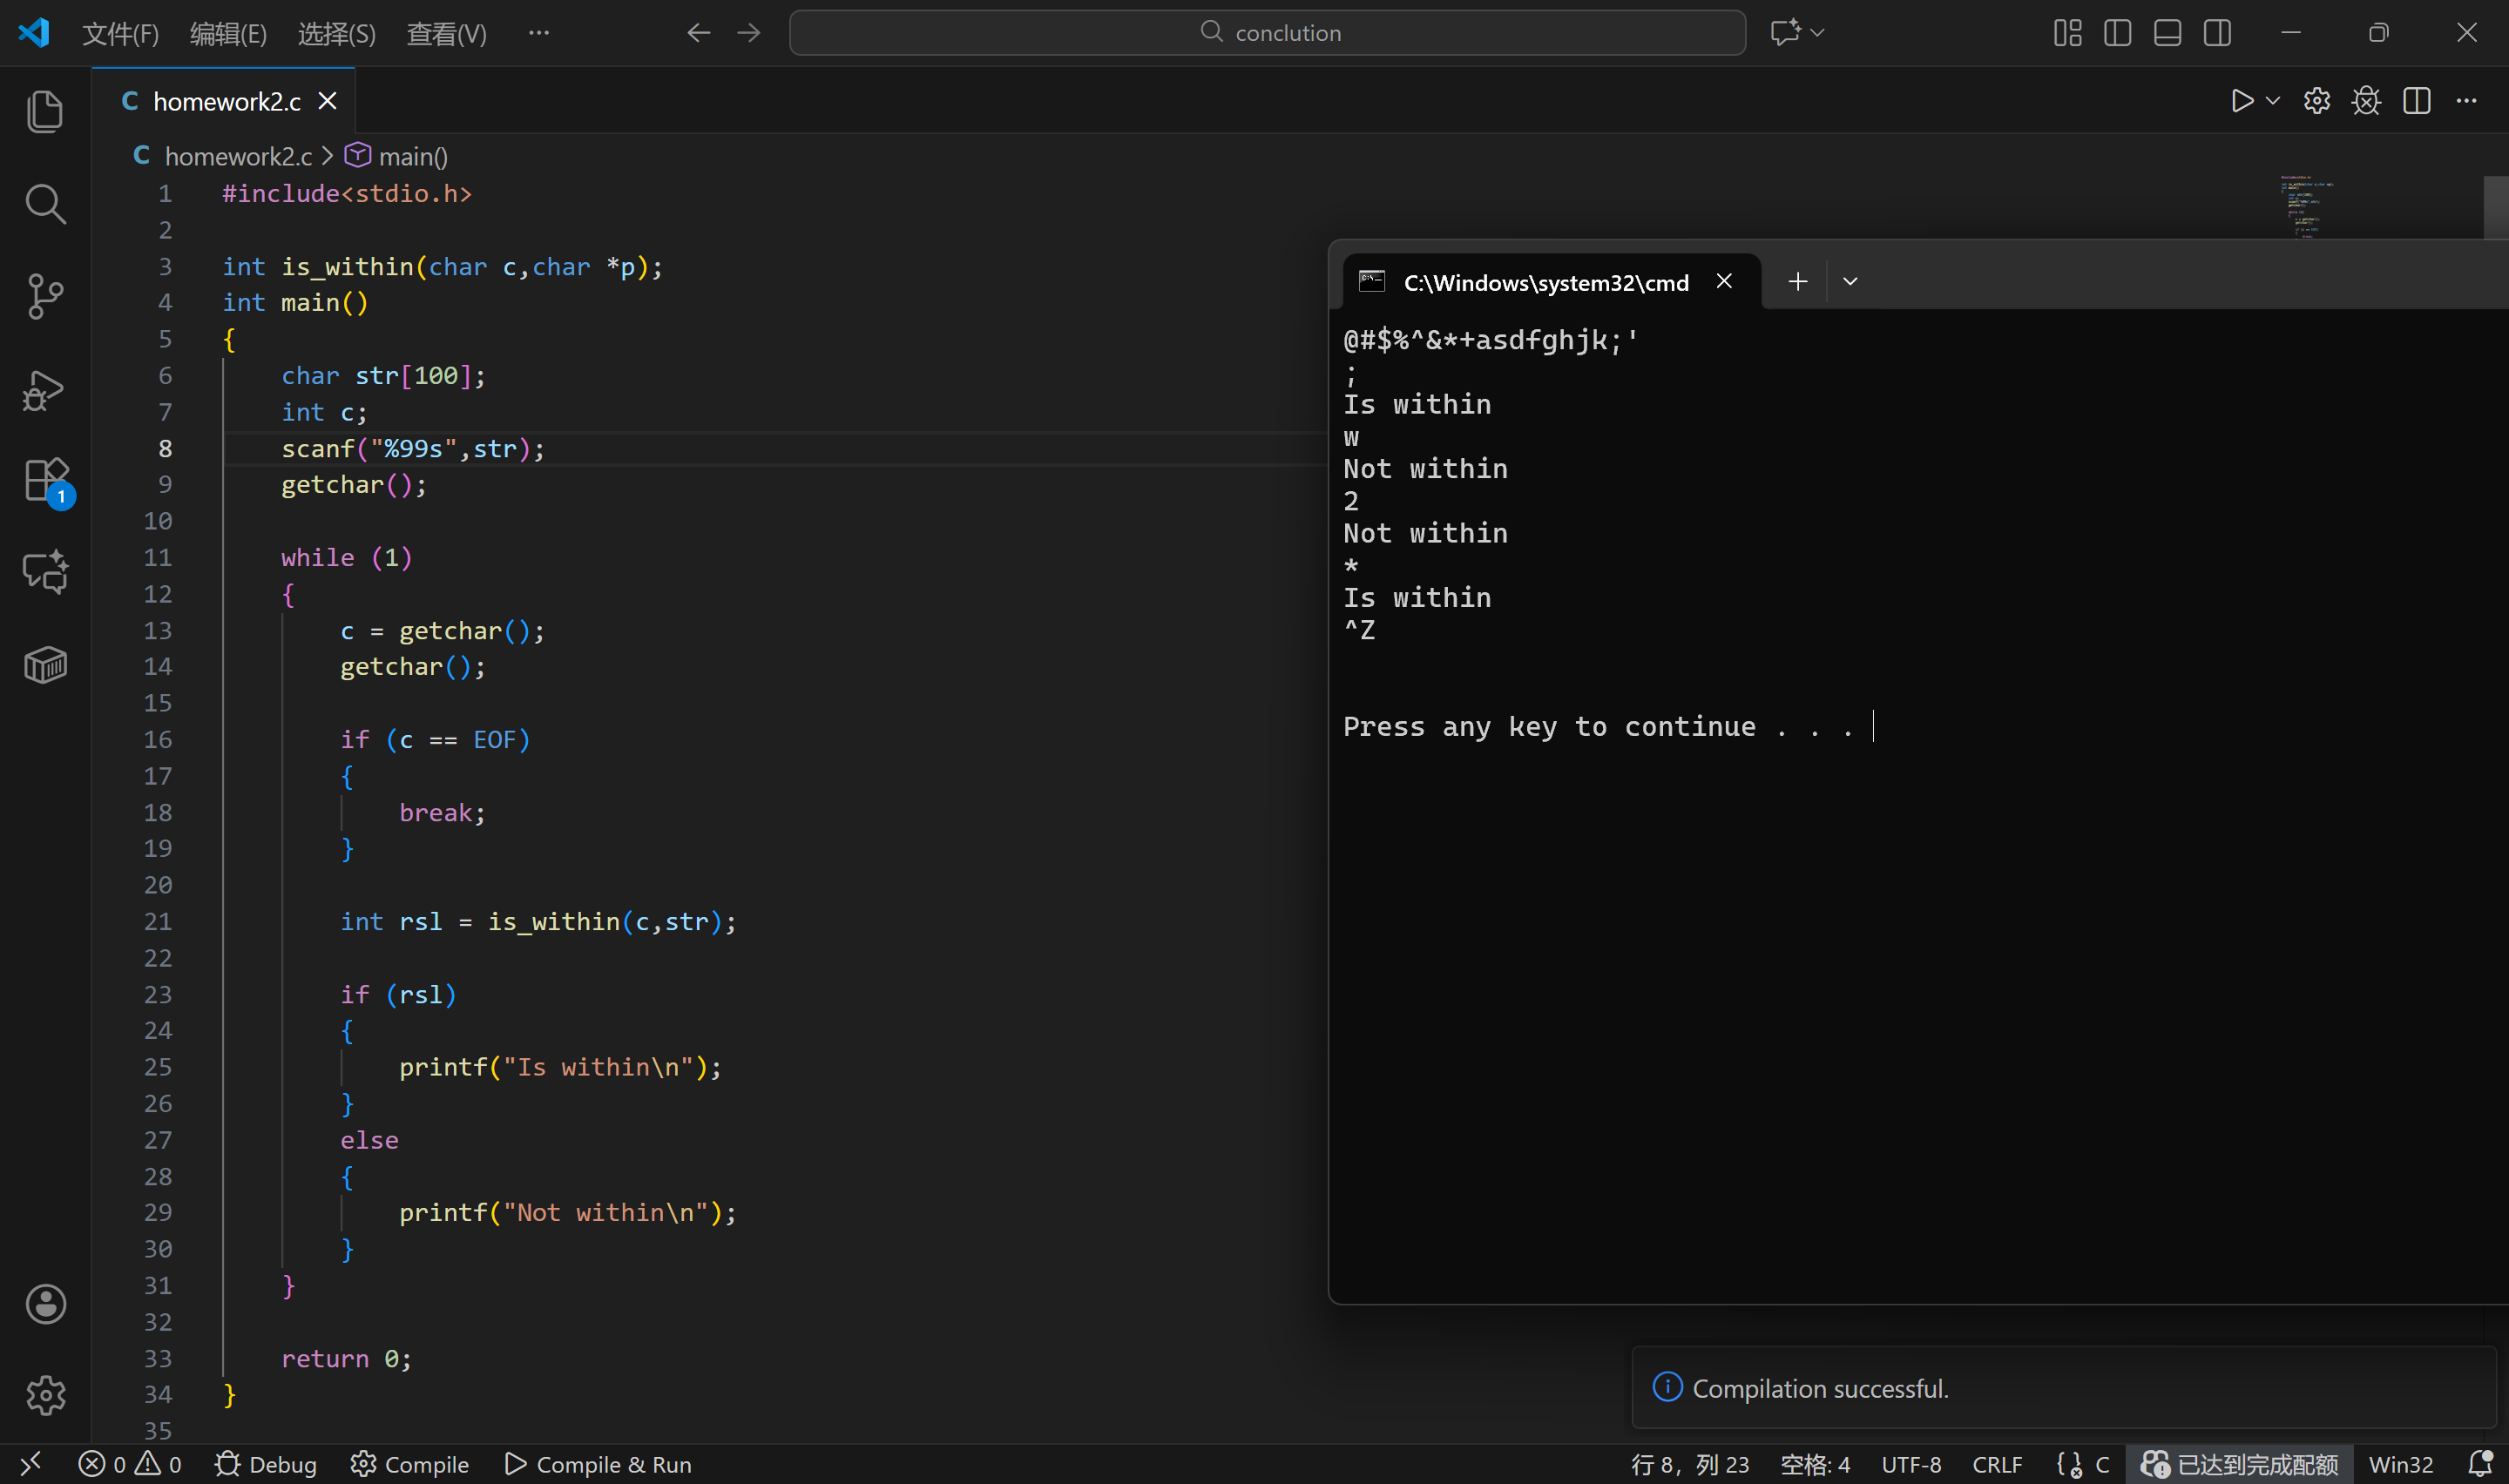The width and height of the screenshot is (2509, 1484).
Task: Open the Search view in activity bar
Action: coord(45,204)
